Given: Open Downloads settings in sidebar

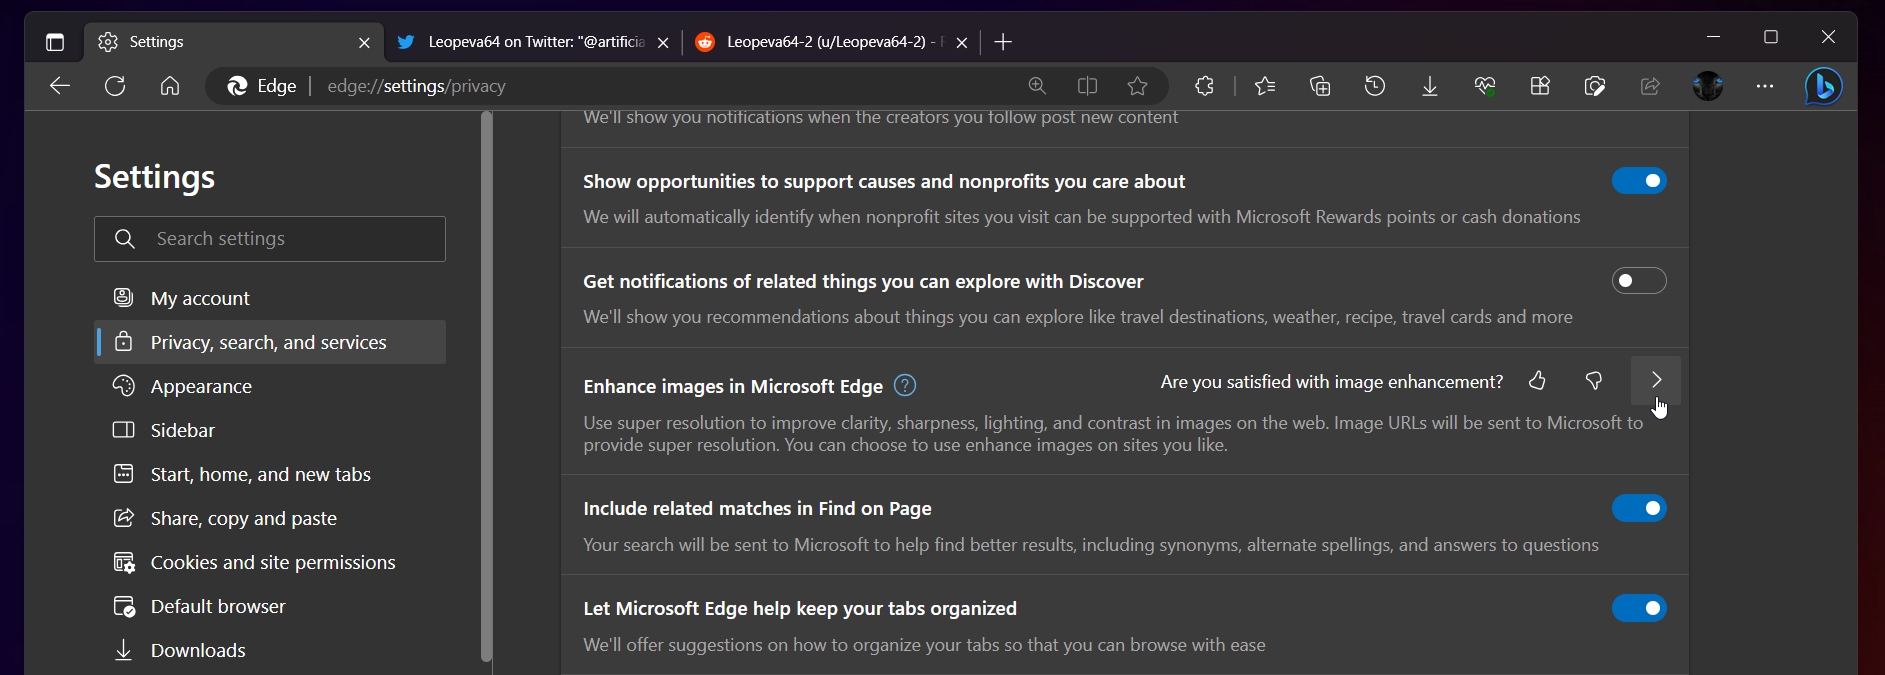Looking at the screenshot, I should click(x=270, y=650).
